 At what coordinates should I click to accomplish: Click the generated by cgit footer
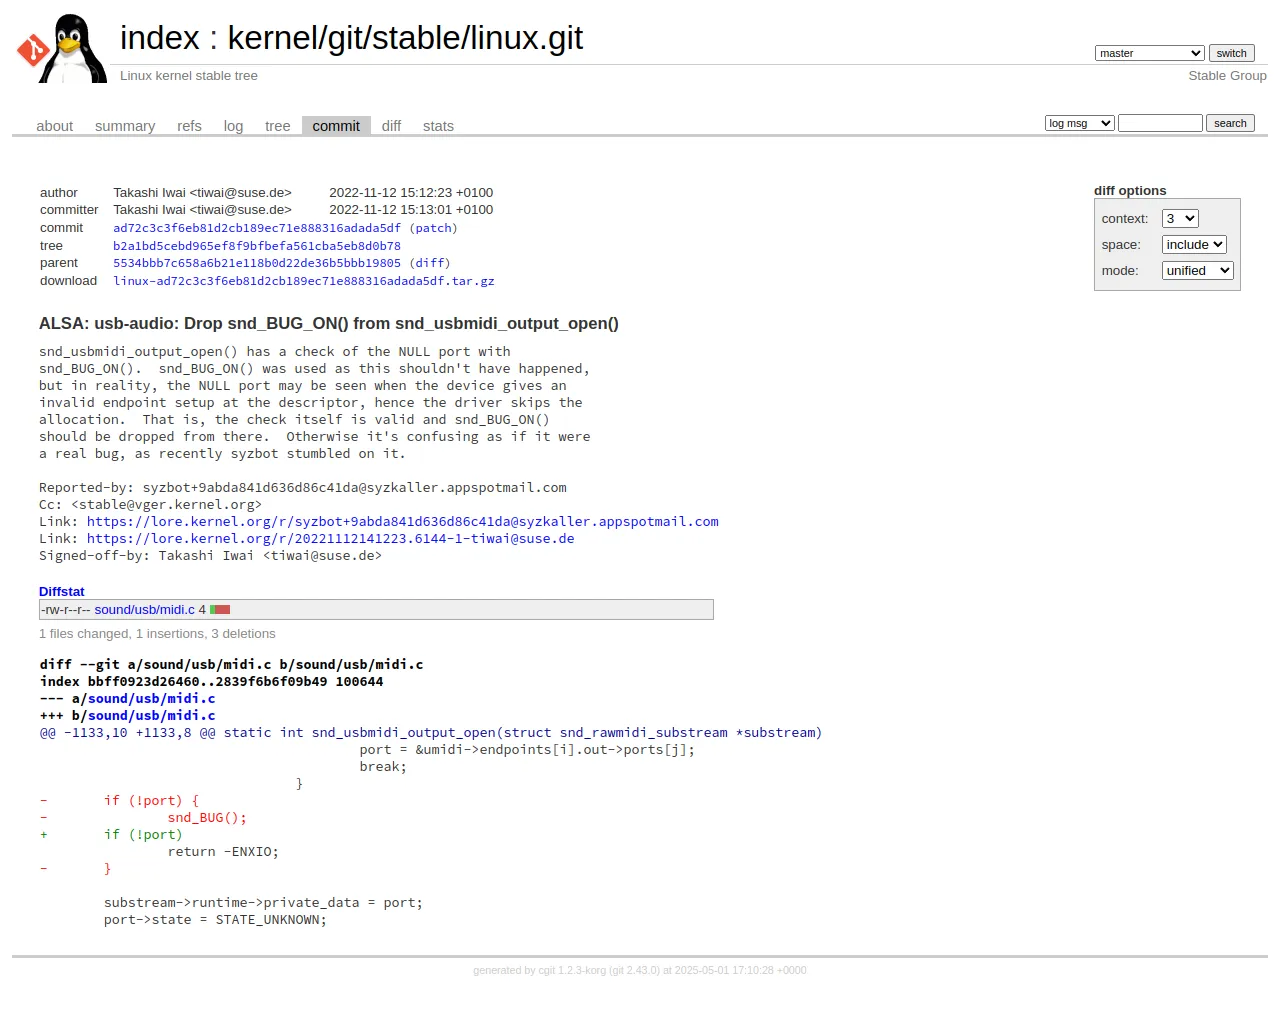point(640,970)
